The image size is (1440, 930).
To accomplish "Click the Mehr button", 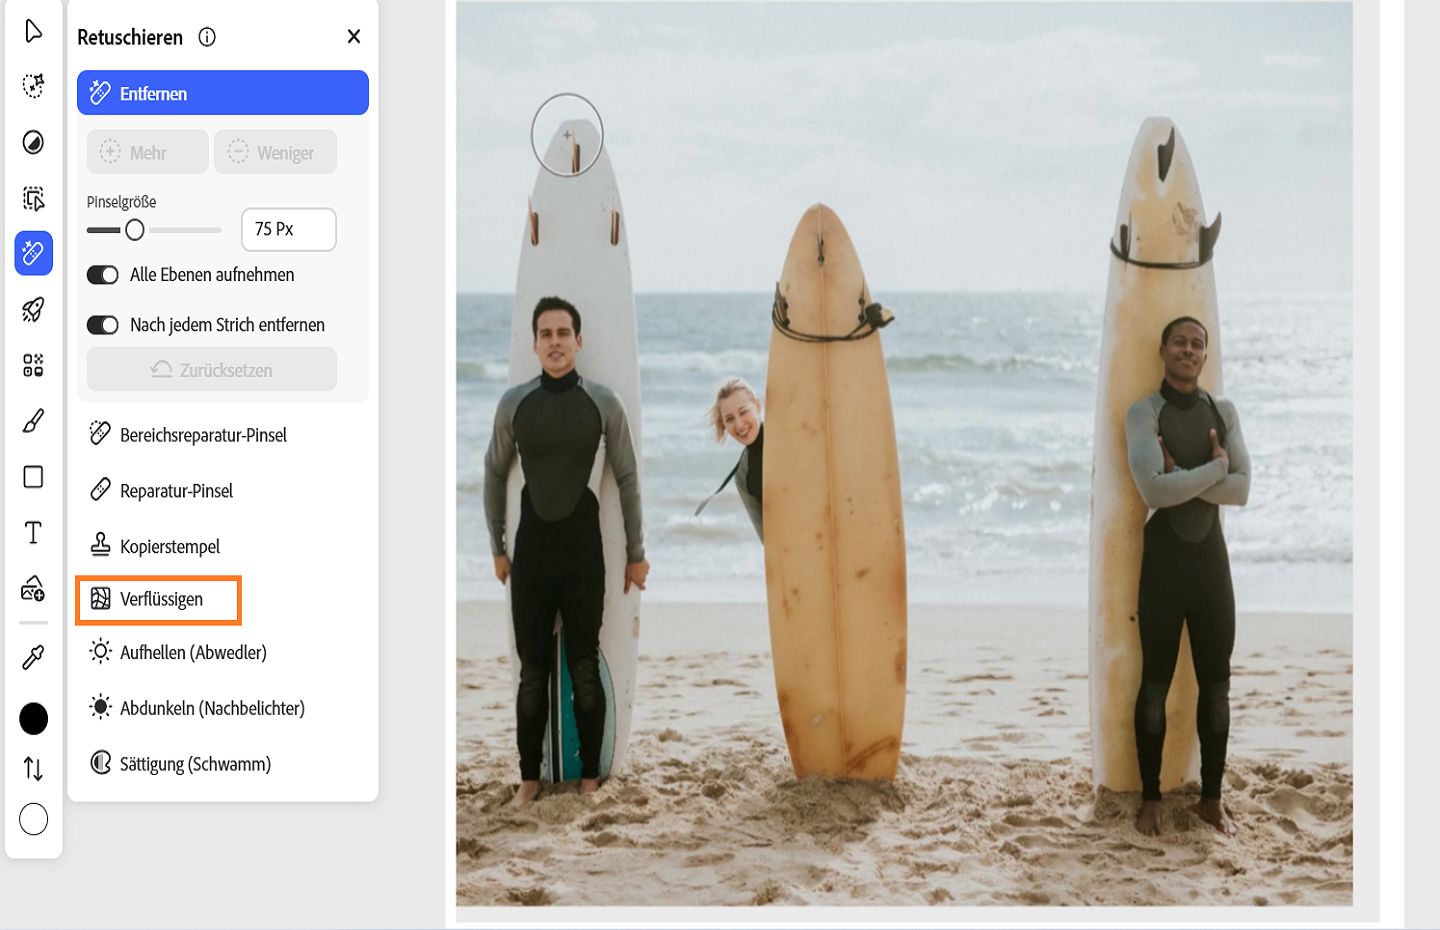I will click(x=148, y=152).
